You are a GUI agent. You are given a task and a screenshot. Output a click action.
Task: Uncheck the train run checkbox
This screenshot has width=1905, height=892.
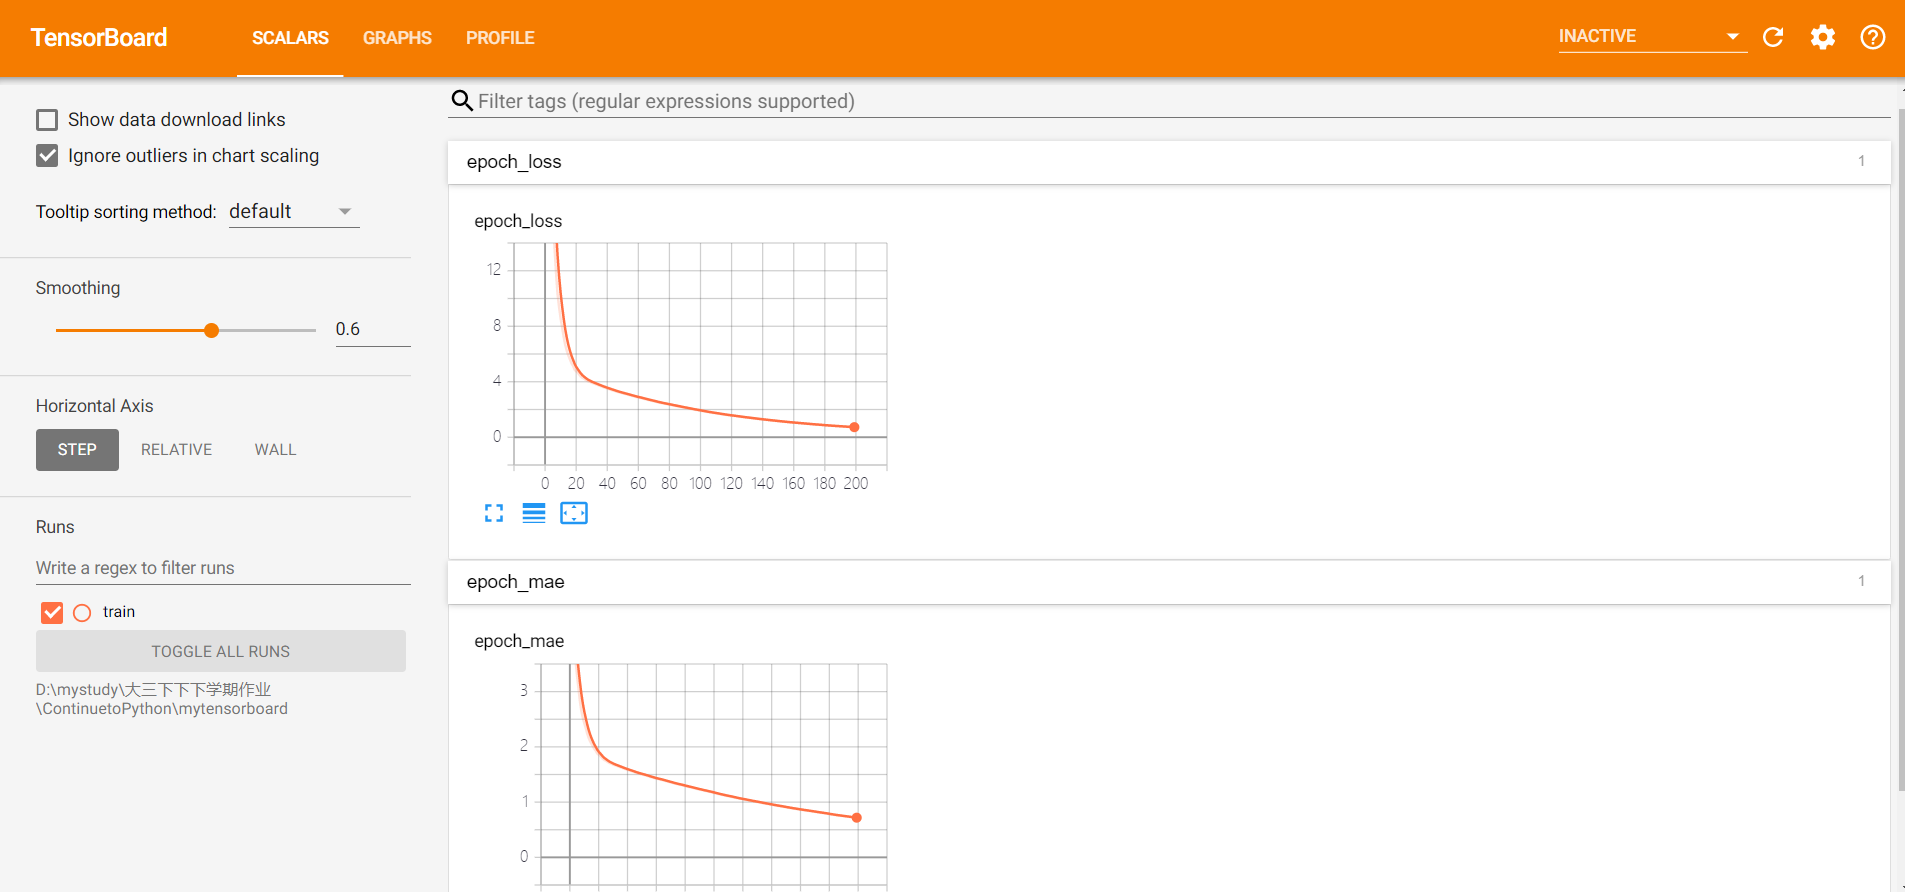(52, 612)
